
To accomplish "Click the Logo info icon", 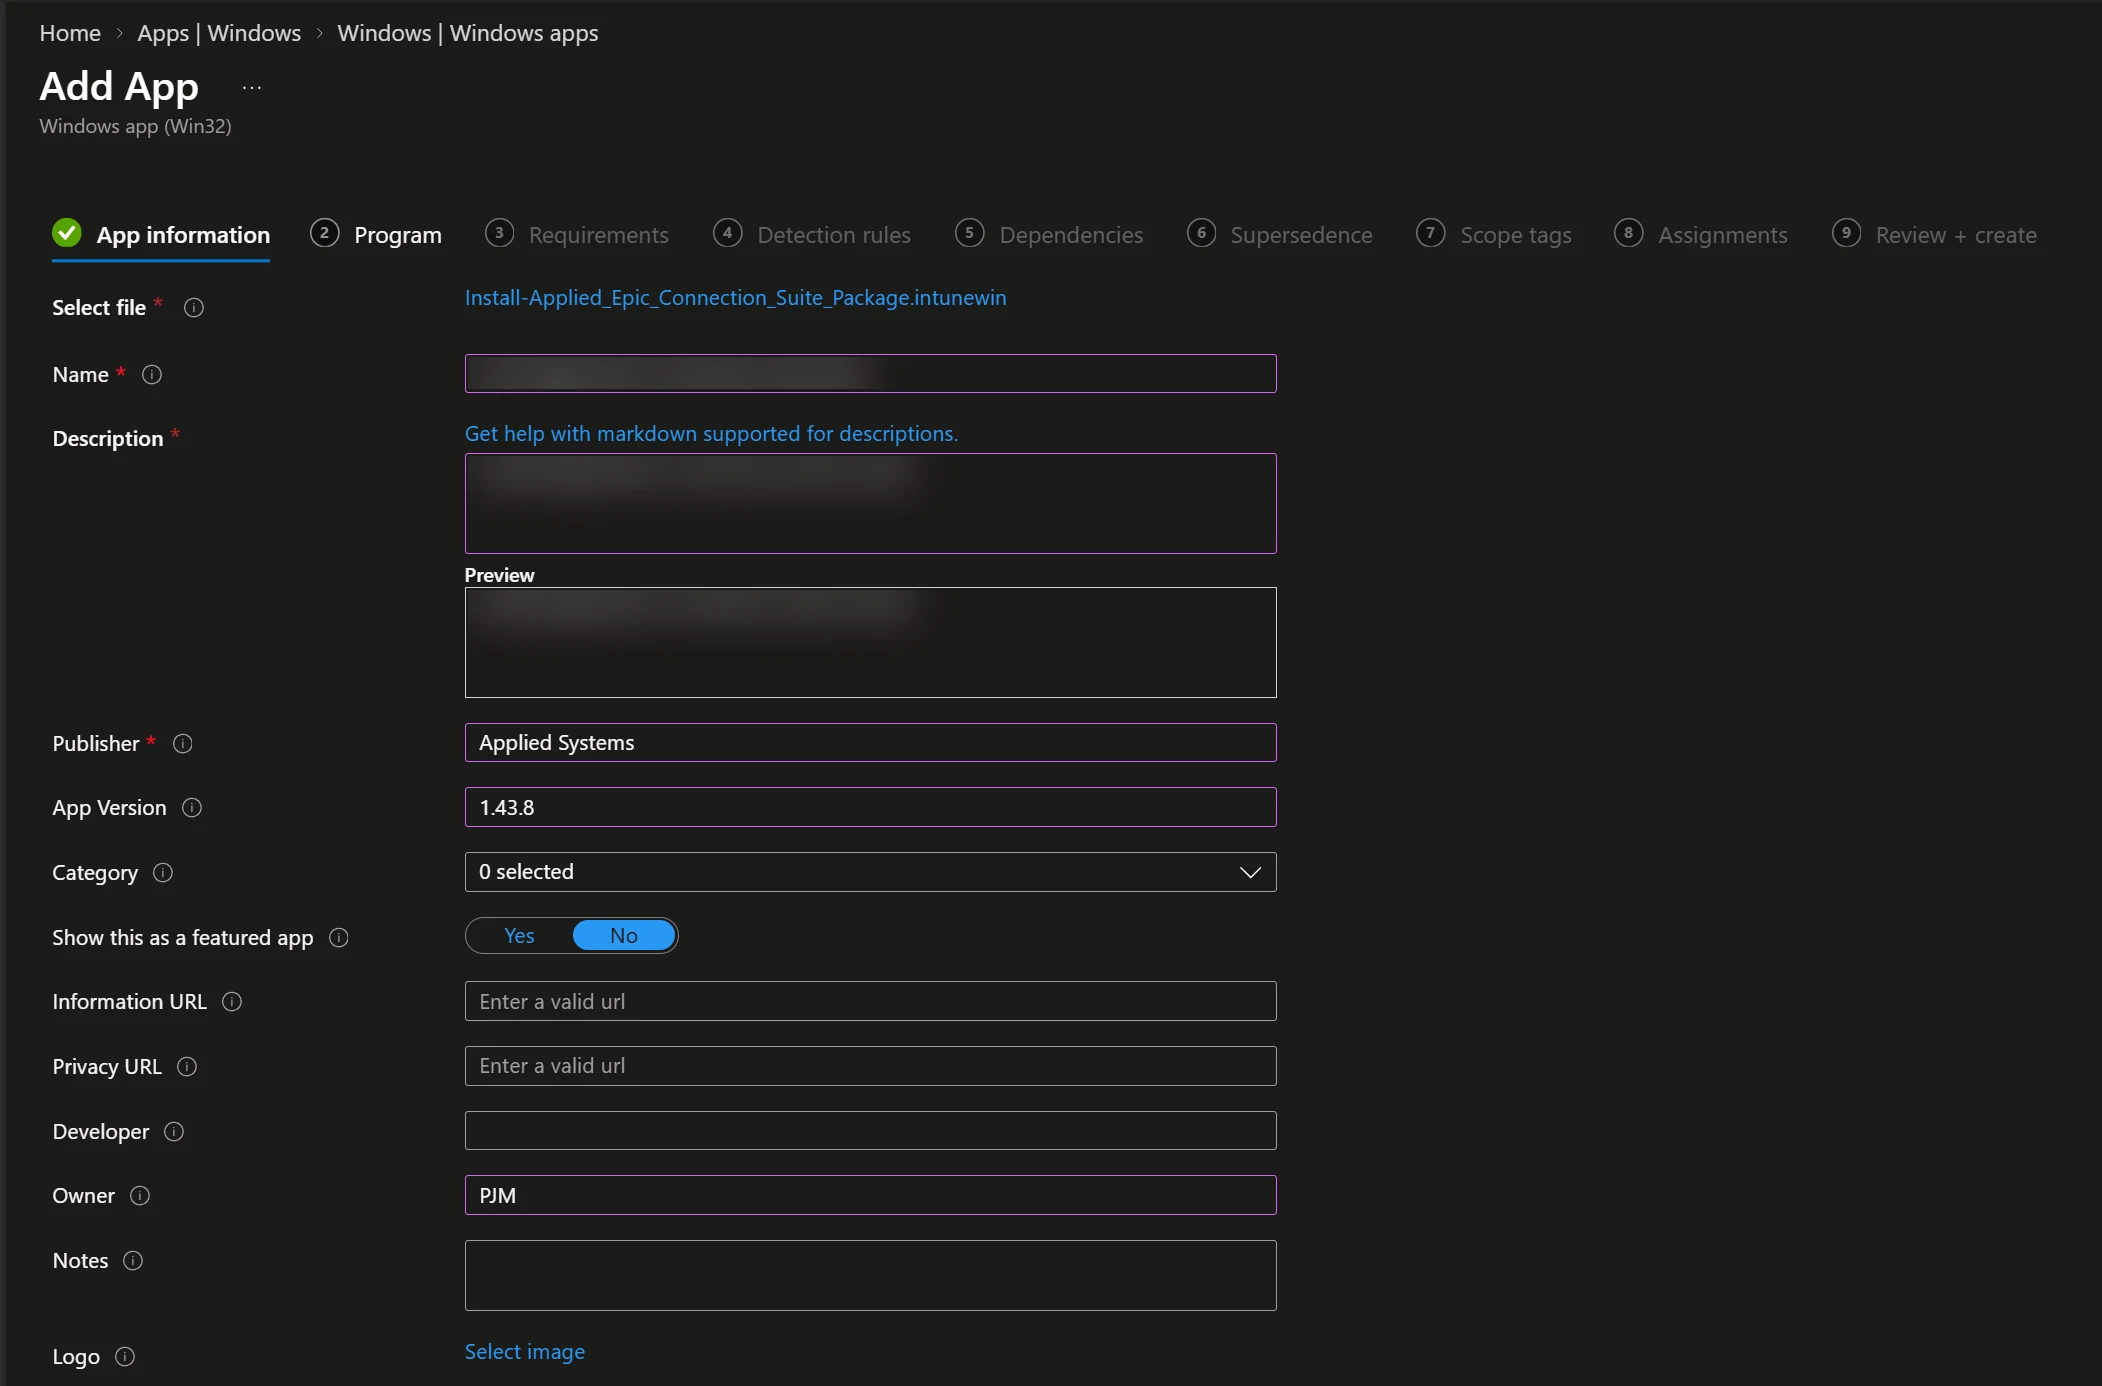I will 125,1357.
